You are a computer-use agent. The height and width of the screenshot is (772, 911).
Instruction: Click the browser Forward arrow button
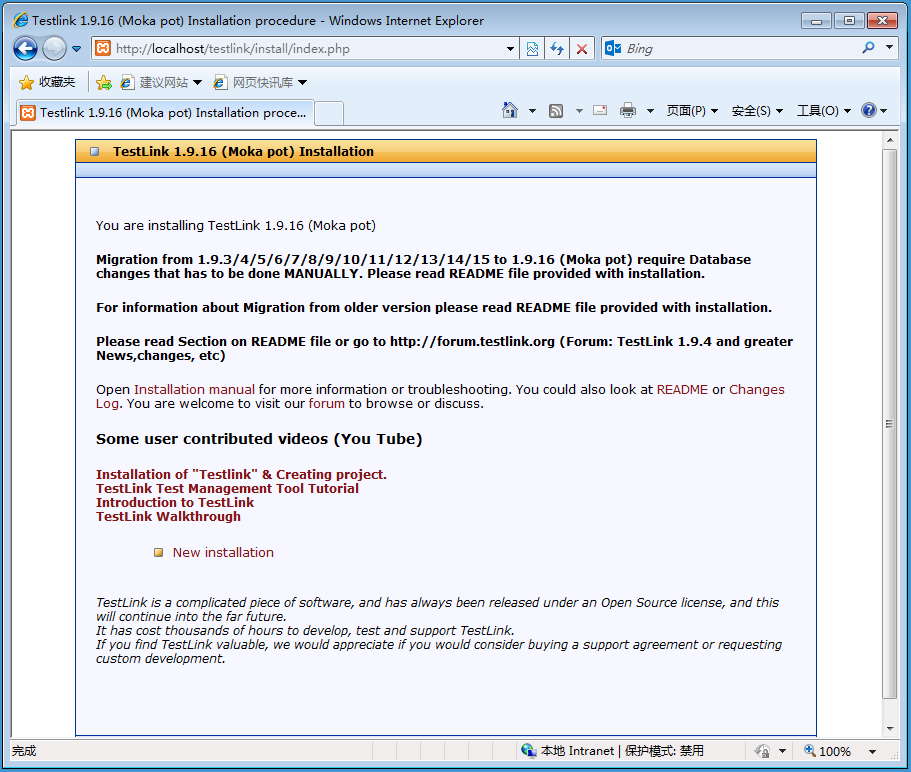(x=55, y=49)
